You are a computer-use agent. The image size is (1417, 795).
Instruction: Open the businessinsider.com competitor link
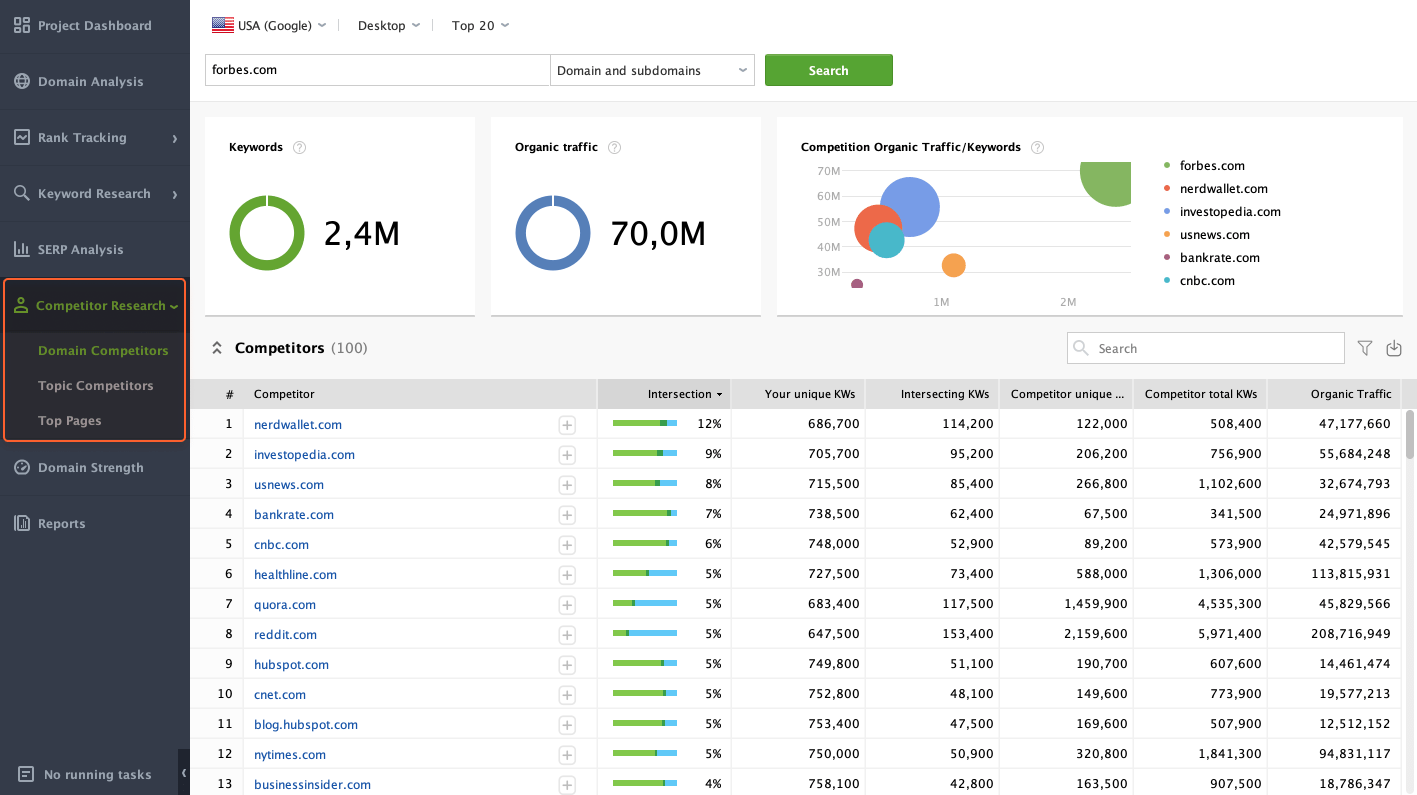[312, 785]
